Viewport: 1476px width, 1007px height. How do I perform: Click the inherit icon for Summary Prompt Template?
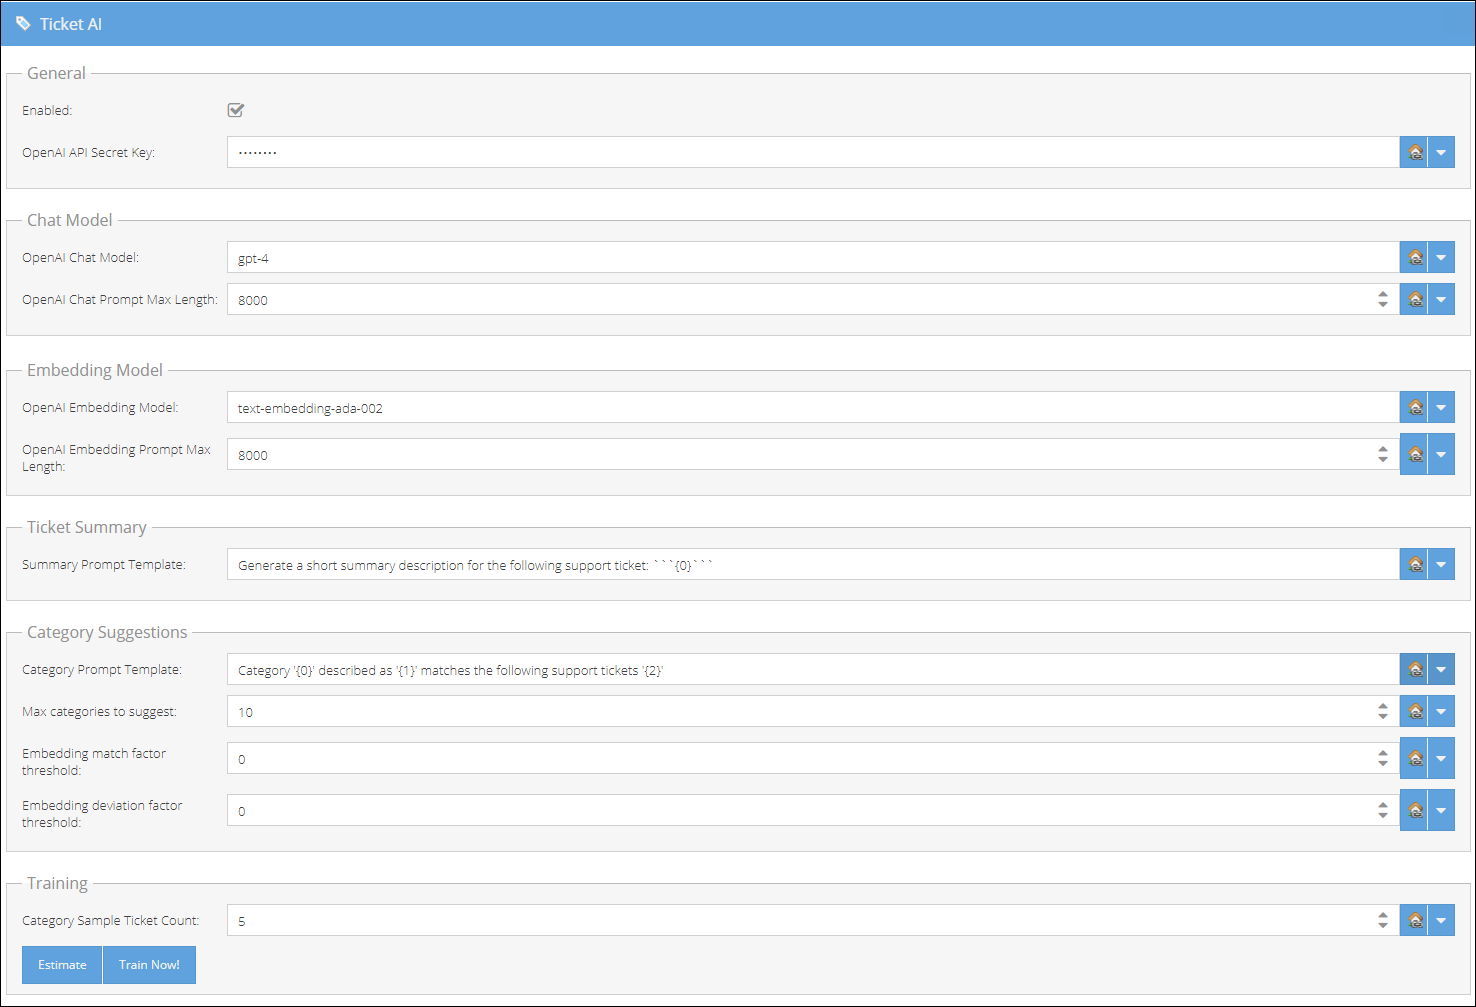(1414, 564)
